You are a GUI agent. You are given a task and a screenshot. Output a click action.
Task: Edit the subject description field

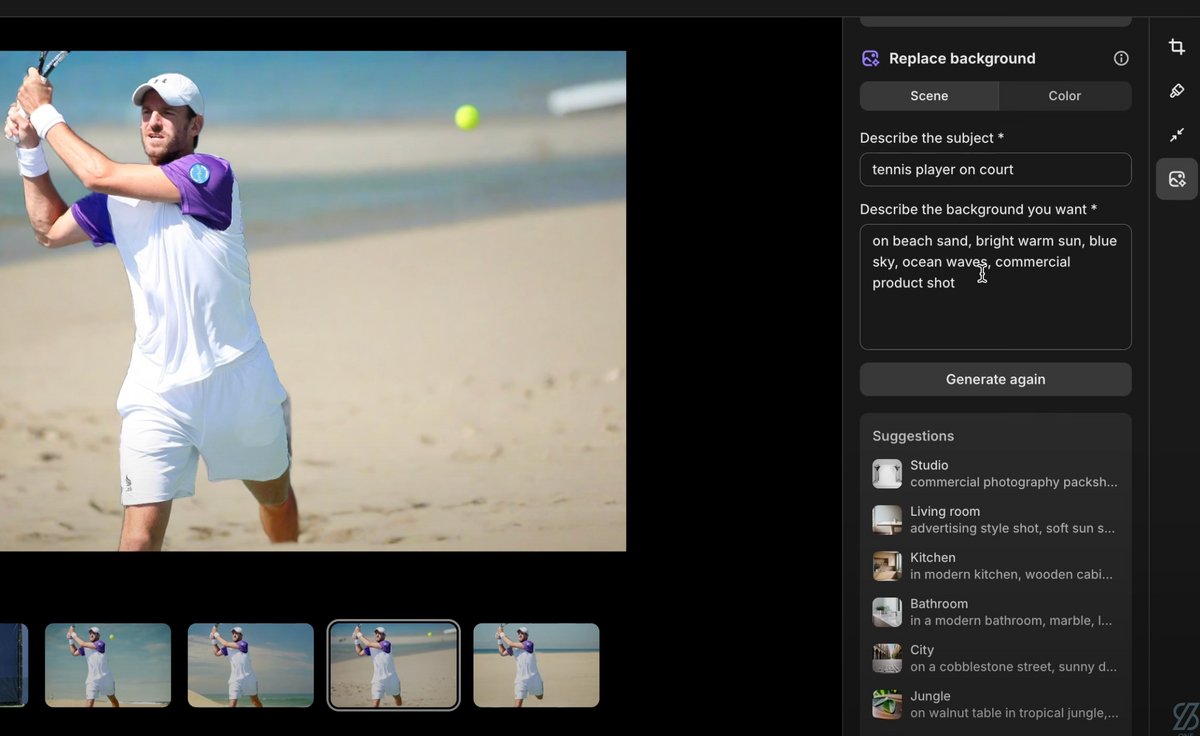[995, 169]
